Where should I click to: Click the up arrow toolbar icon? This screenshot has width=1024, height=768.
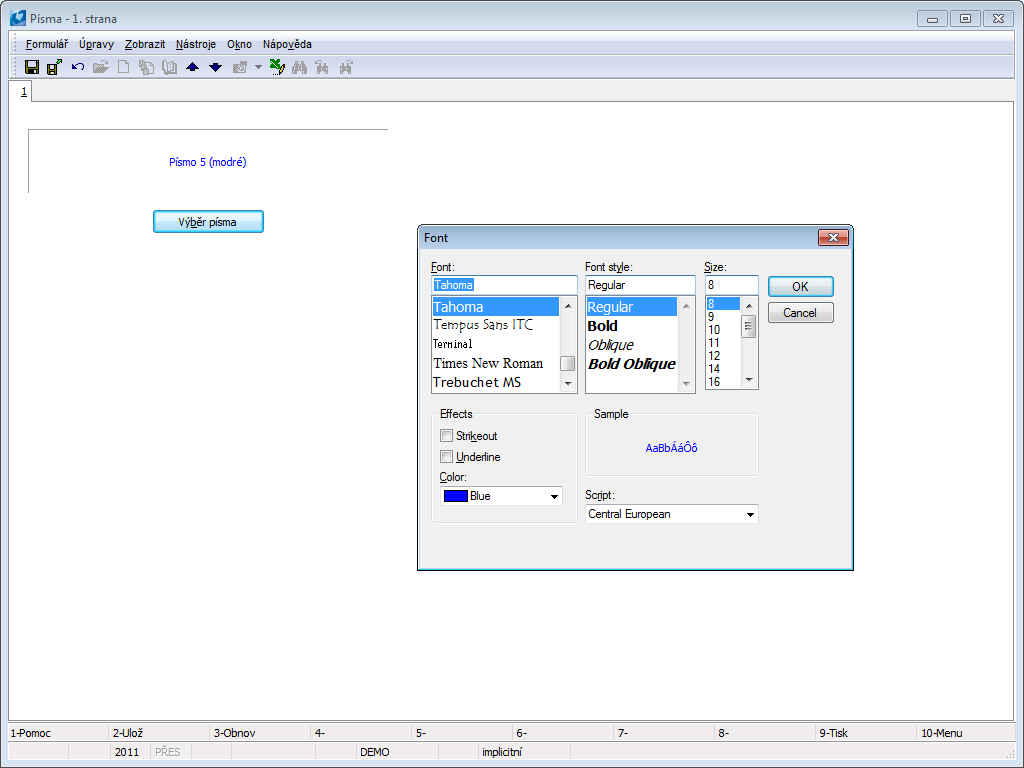[193, 67]
